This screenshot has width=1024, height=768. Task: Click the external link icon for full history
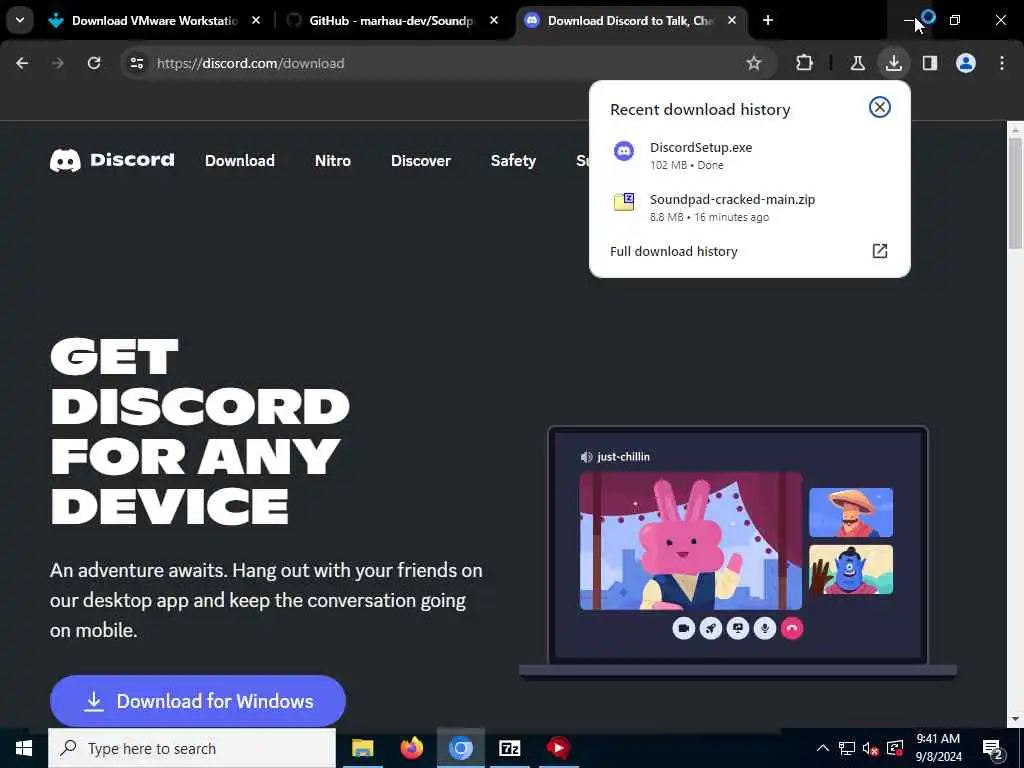pyautogui.click(x=880, y=251)
